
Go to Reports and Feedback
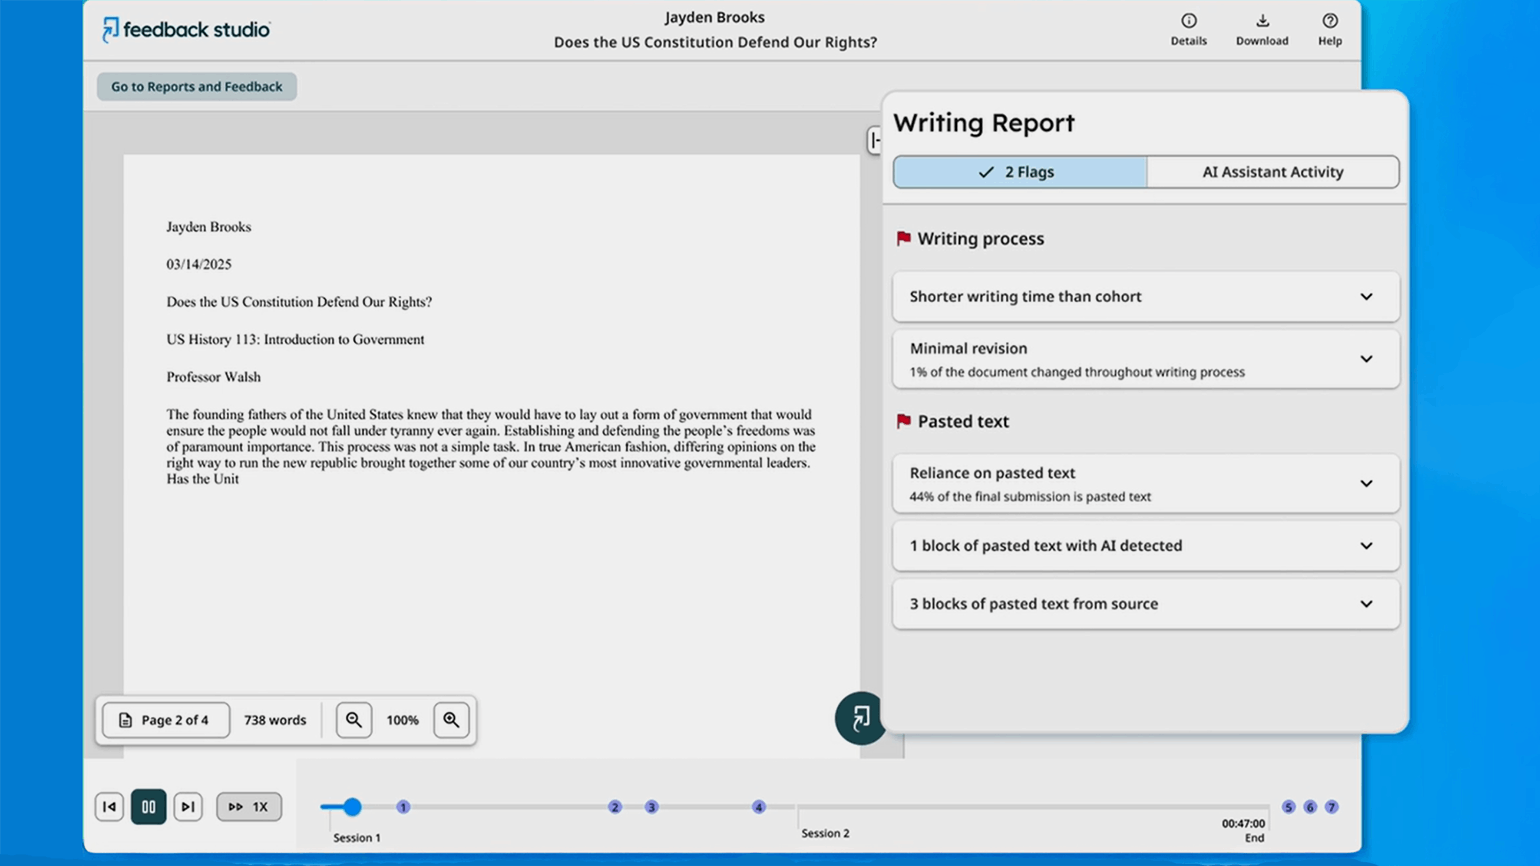(197, 87)
